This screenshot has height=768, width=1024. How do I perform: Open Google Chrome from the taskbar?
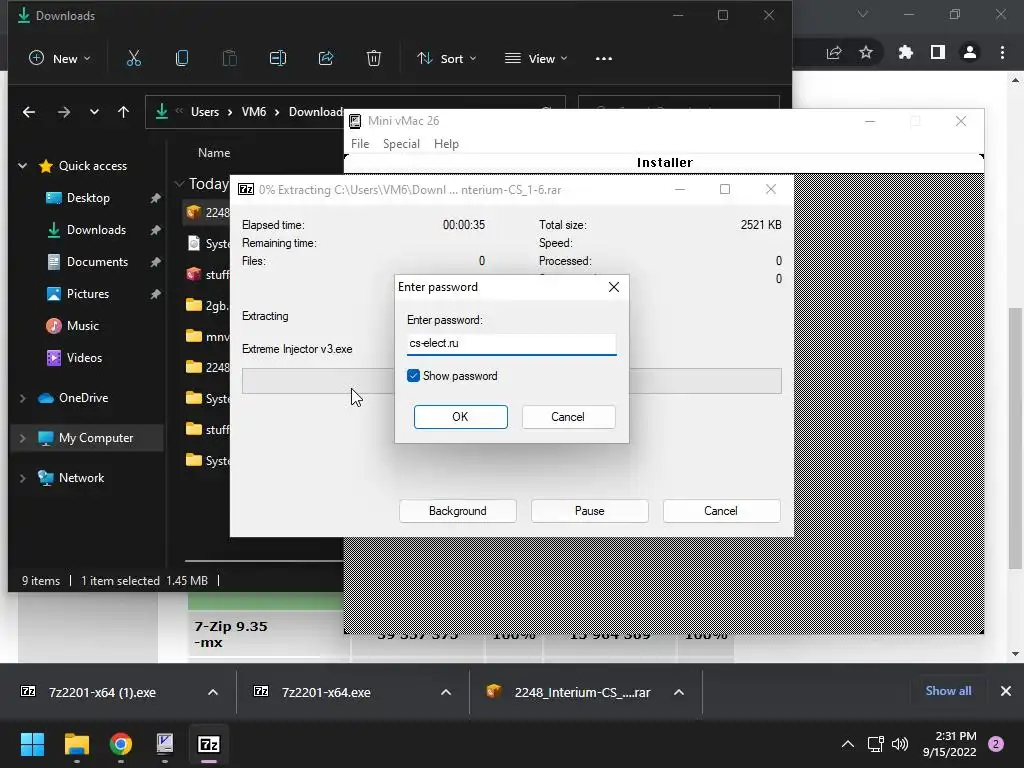(121, 744)
